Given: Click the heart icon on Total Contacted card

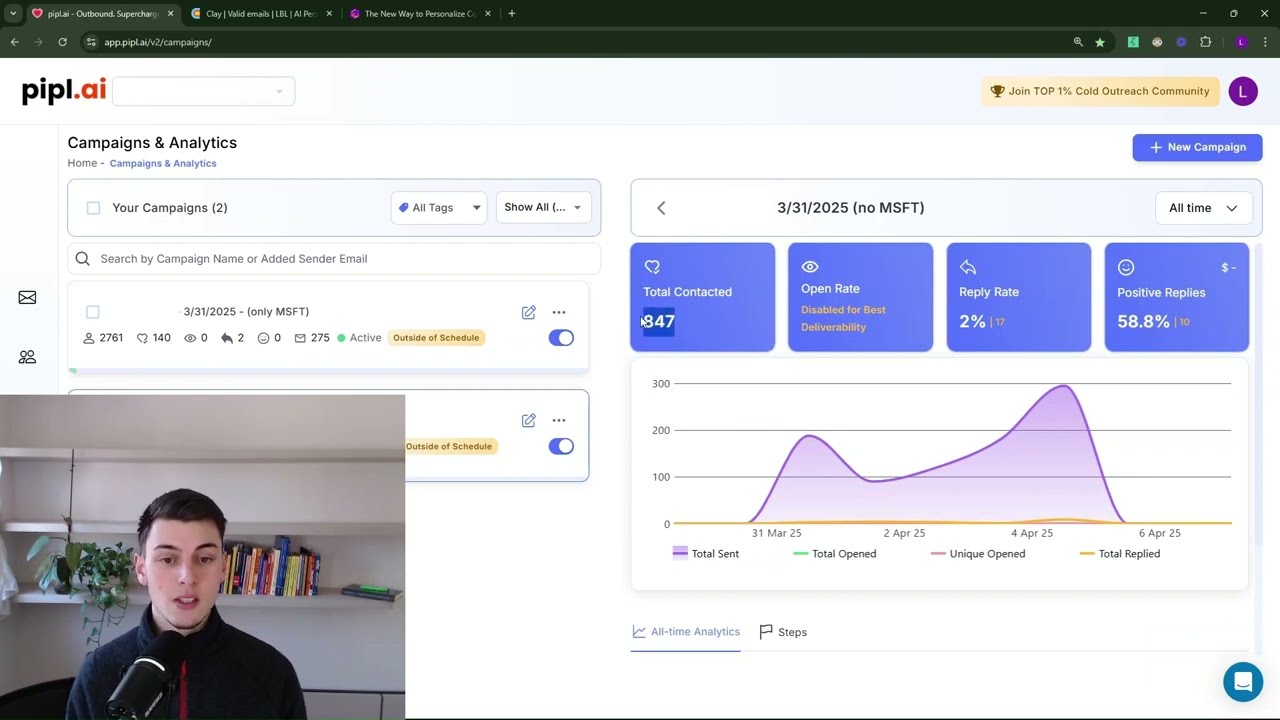Looking at the screenshot, I should [652, 267].
